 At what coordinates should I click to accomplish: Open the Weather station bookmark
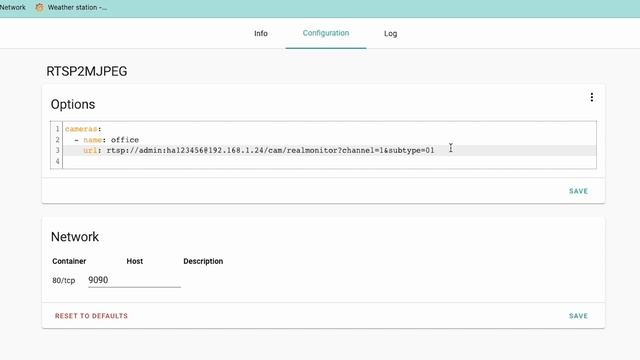coord(71,7)
